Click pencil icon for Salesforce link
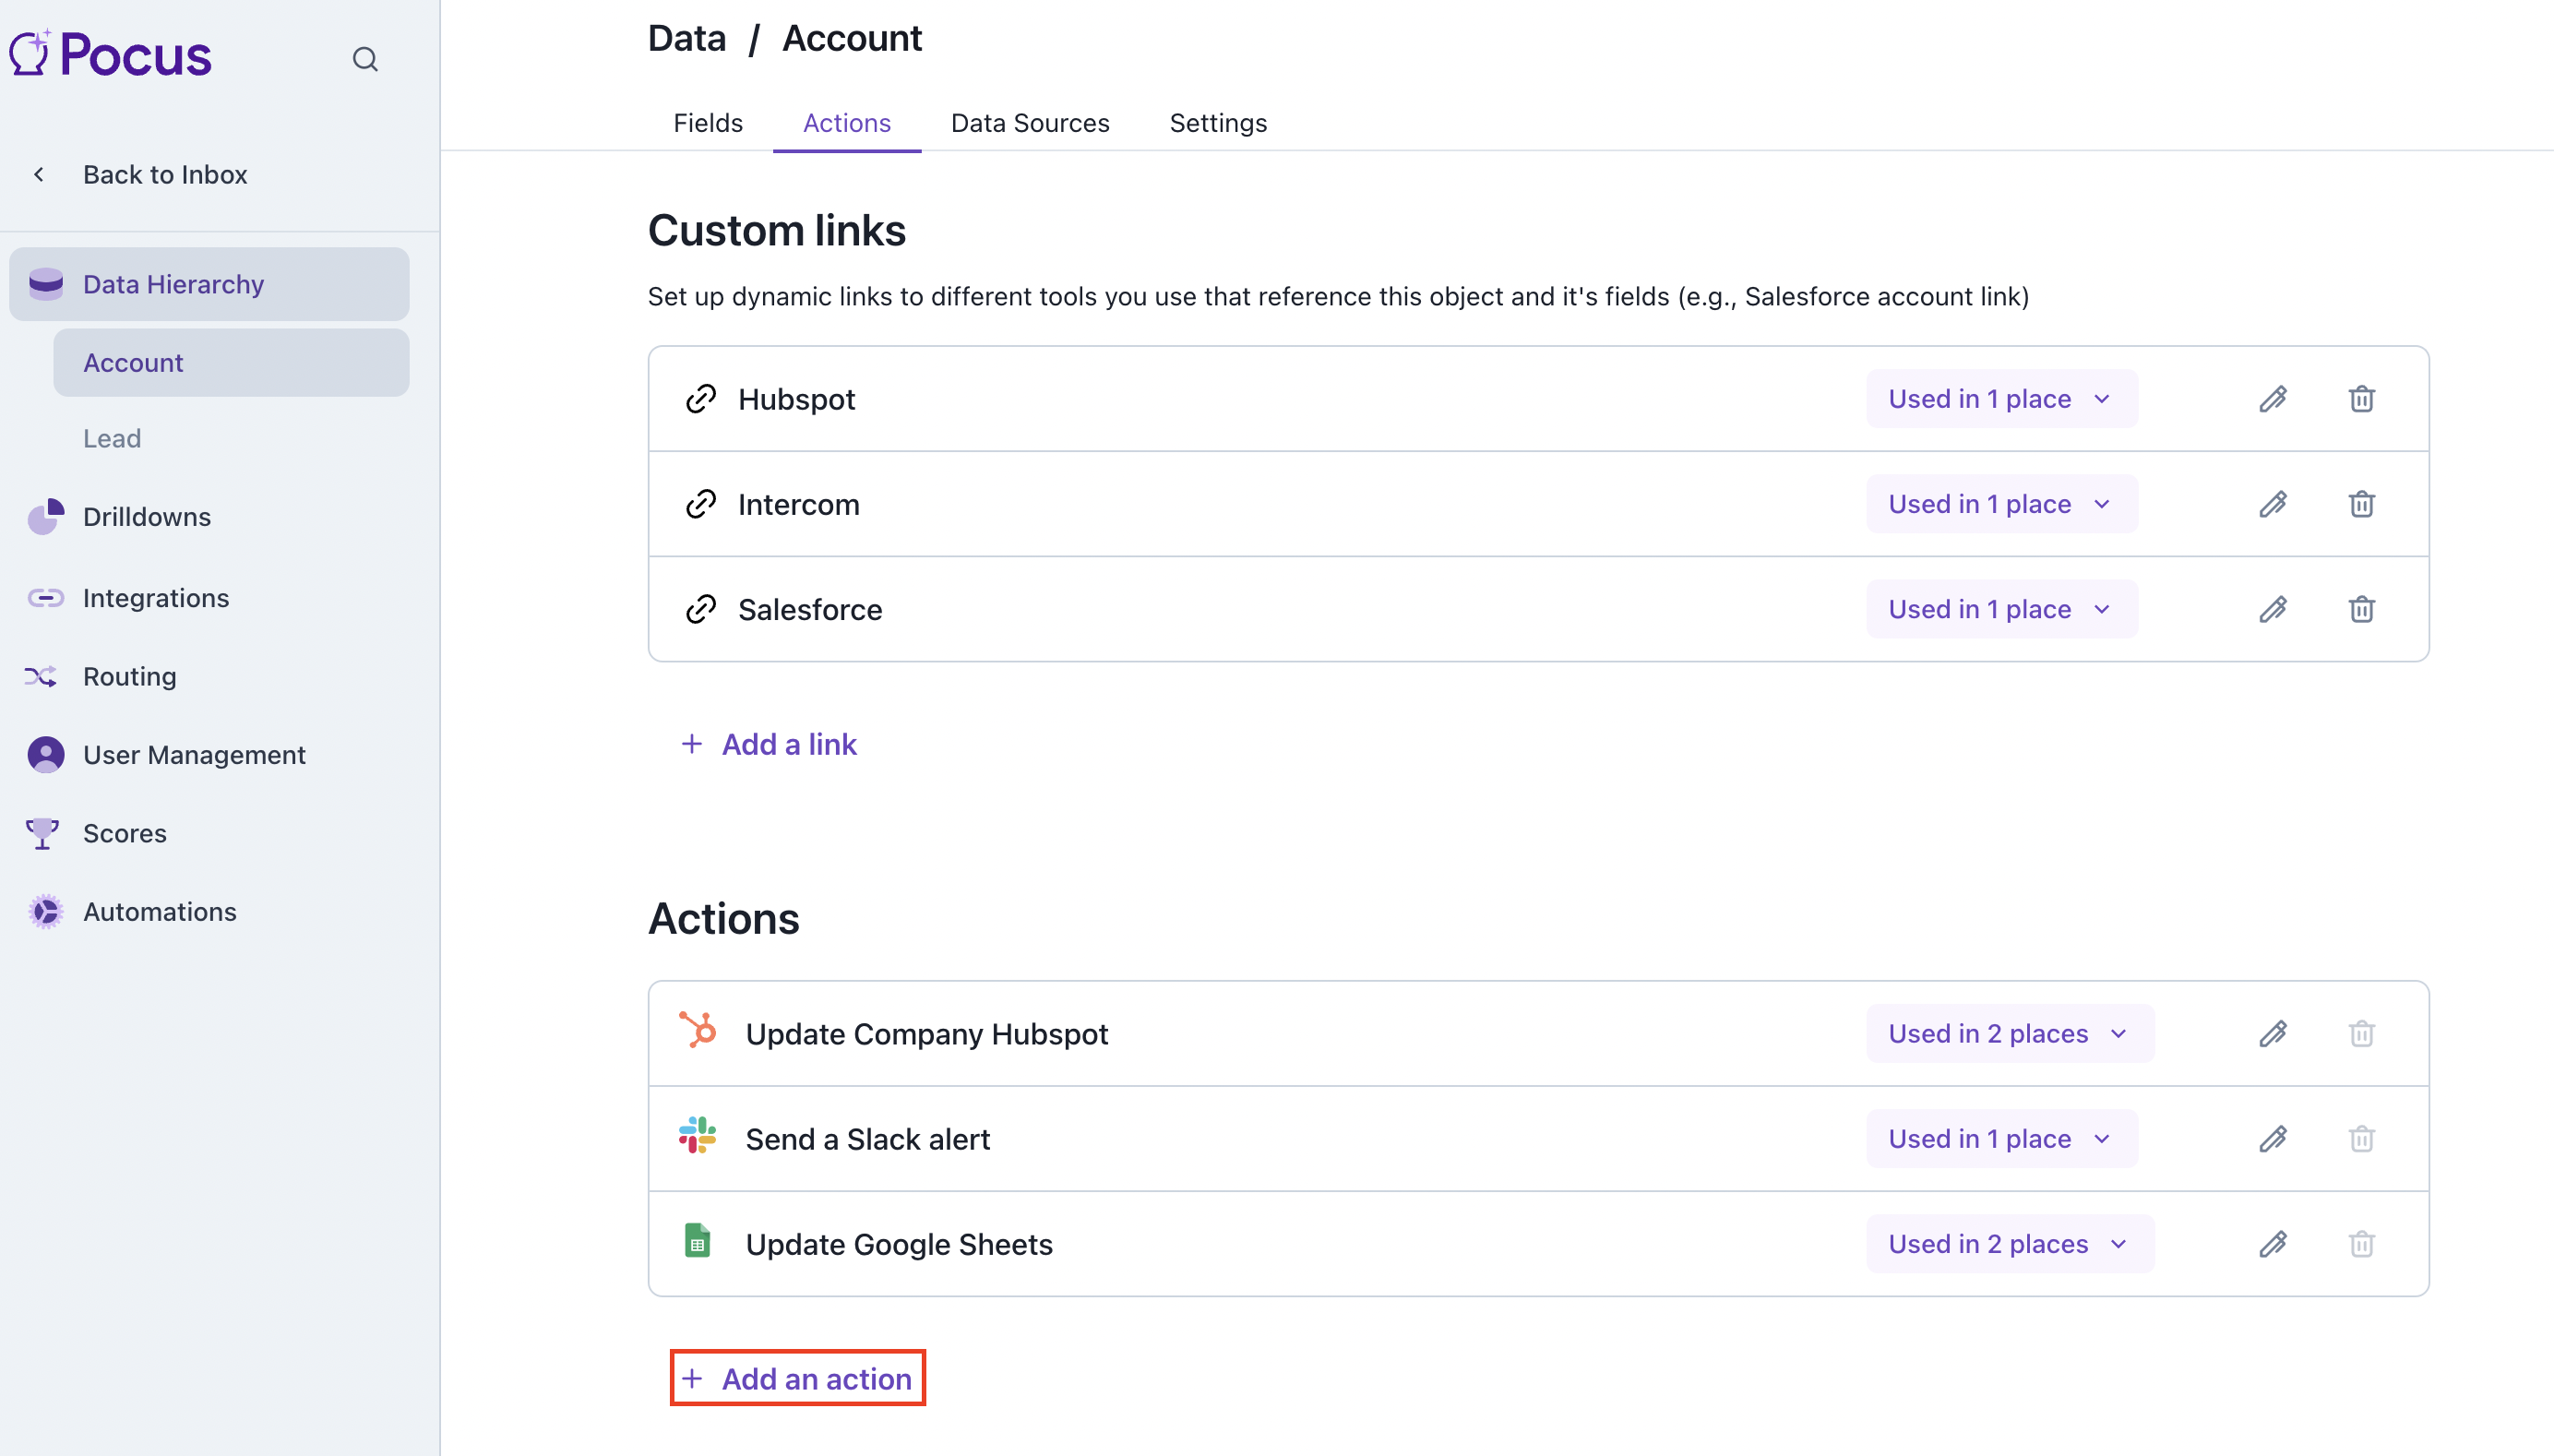The width and height of the screenshot is (2554, 1456). click(2272, 609)
